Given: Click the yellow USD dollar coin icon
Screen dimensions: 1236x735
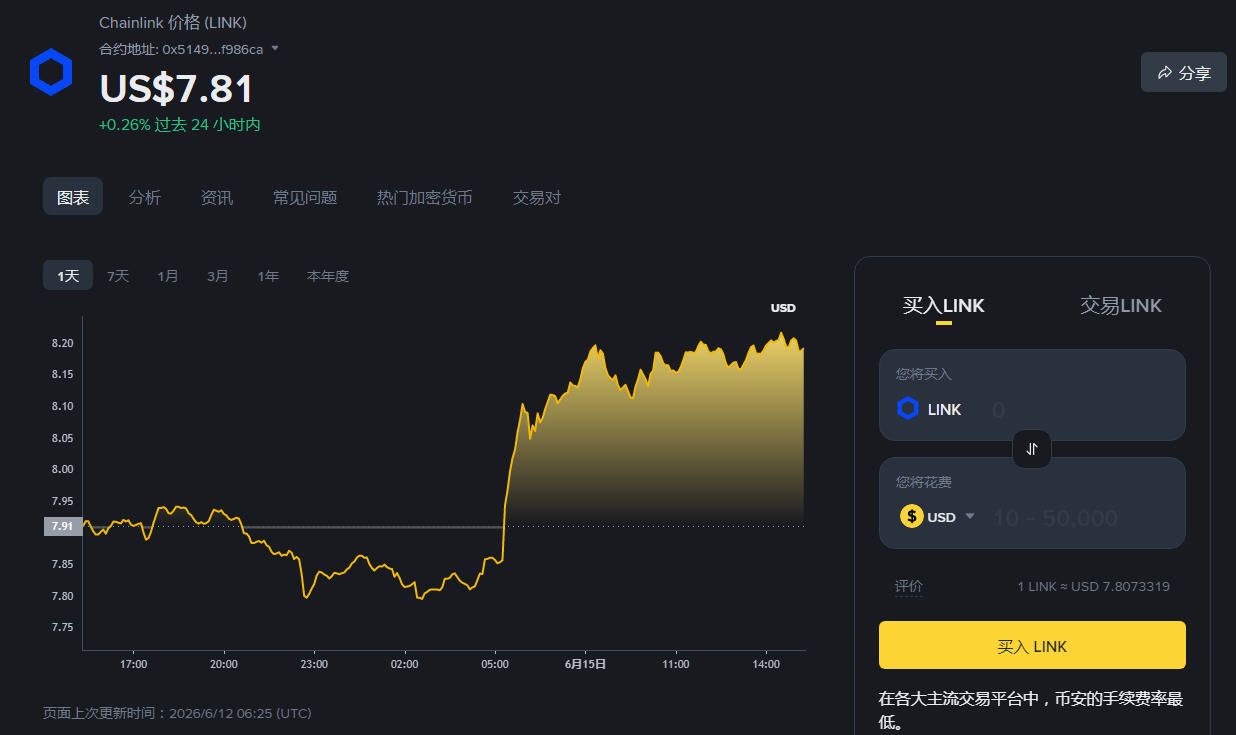Looking at the screenshot, I should click(x=911, y=516).
